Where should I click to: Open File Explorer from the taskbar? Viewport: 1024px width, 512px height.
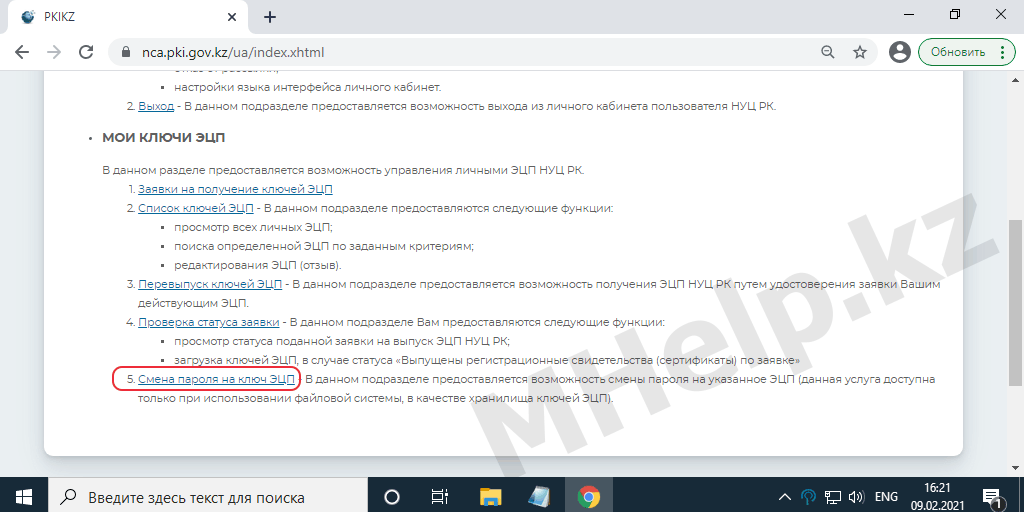[490, 497]
